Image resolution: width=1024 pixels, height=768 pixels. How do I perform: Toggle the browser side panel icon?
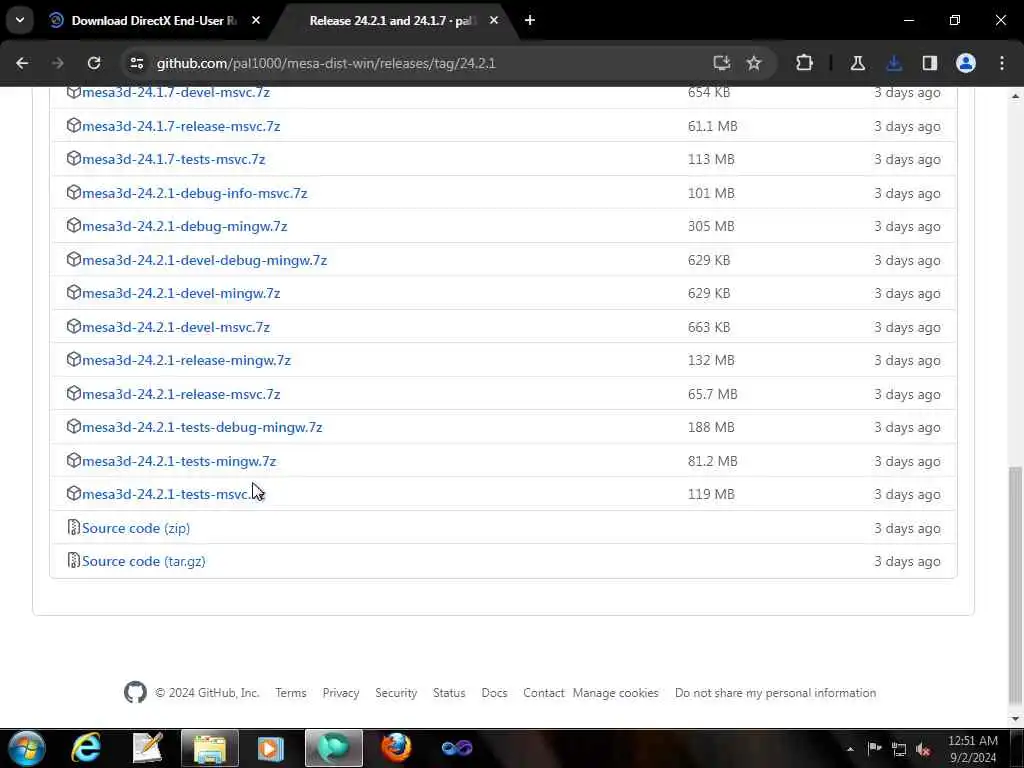point(930,63)
